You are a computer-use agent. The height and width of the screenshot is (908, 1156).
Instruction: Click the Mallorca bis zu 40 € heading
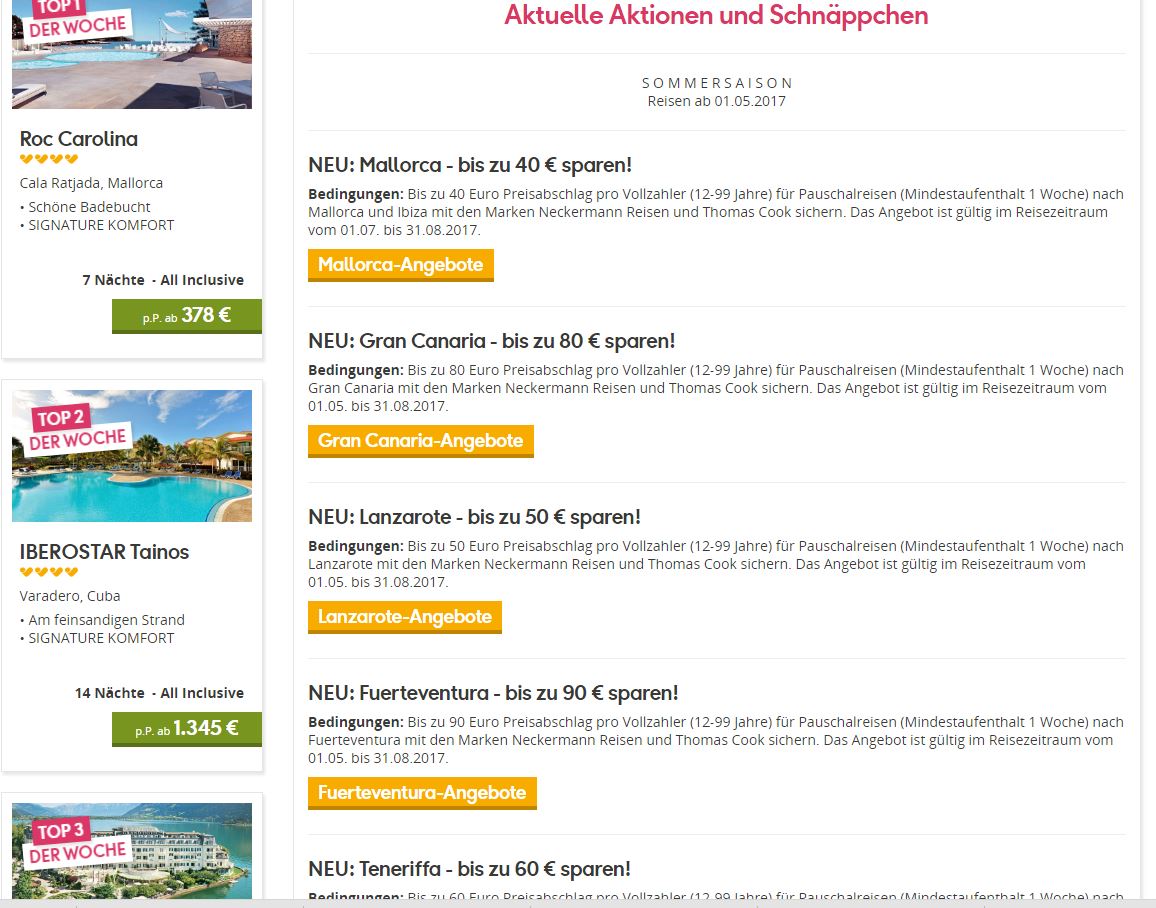pyautogui.click(x=470, y=165)
